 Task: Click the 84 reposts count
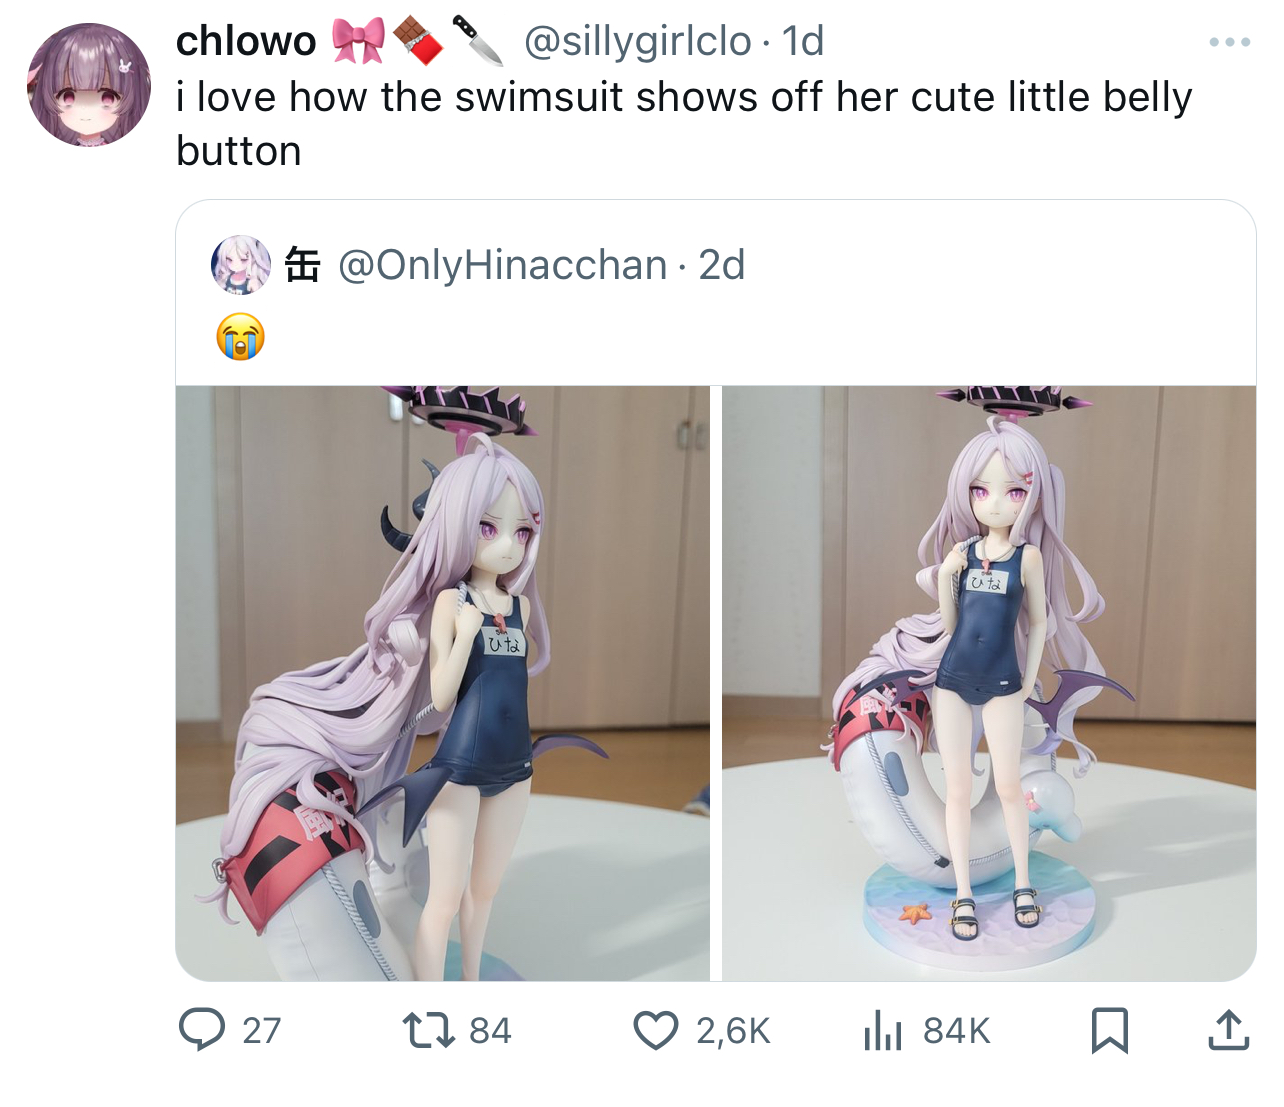490,1031
